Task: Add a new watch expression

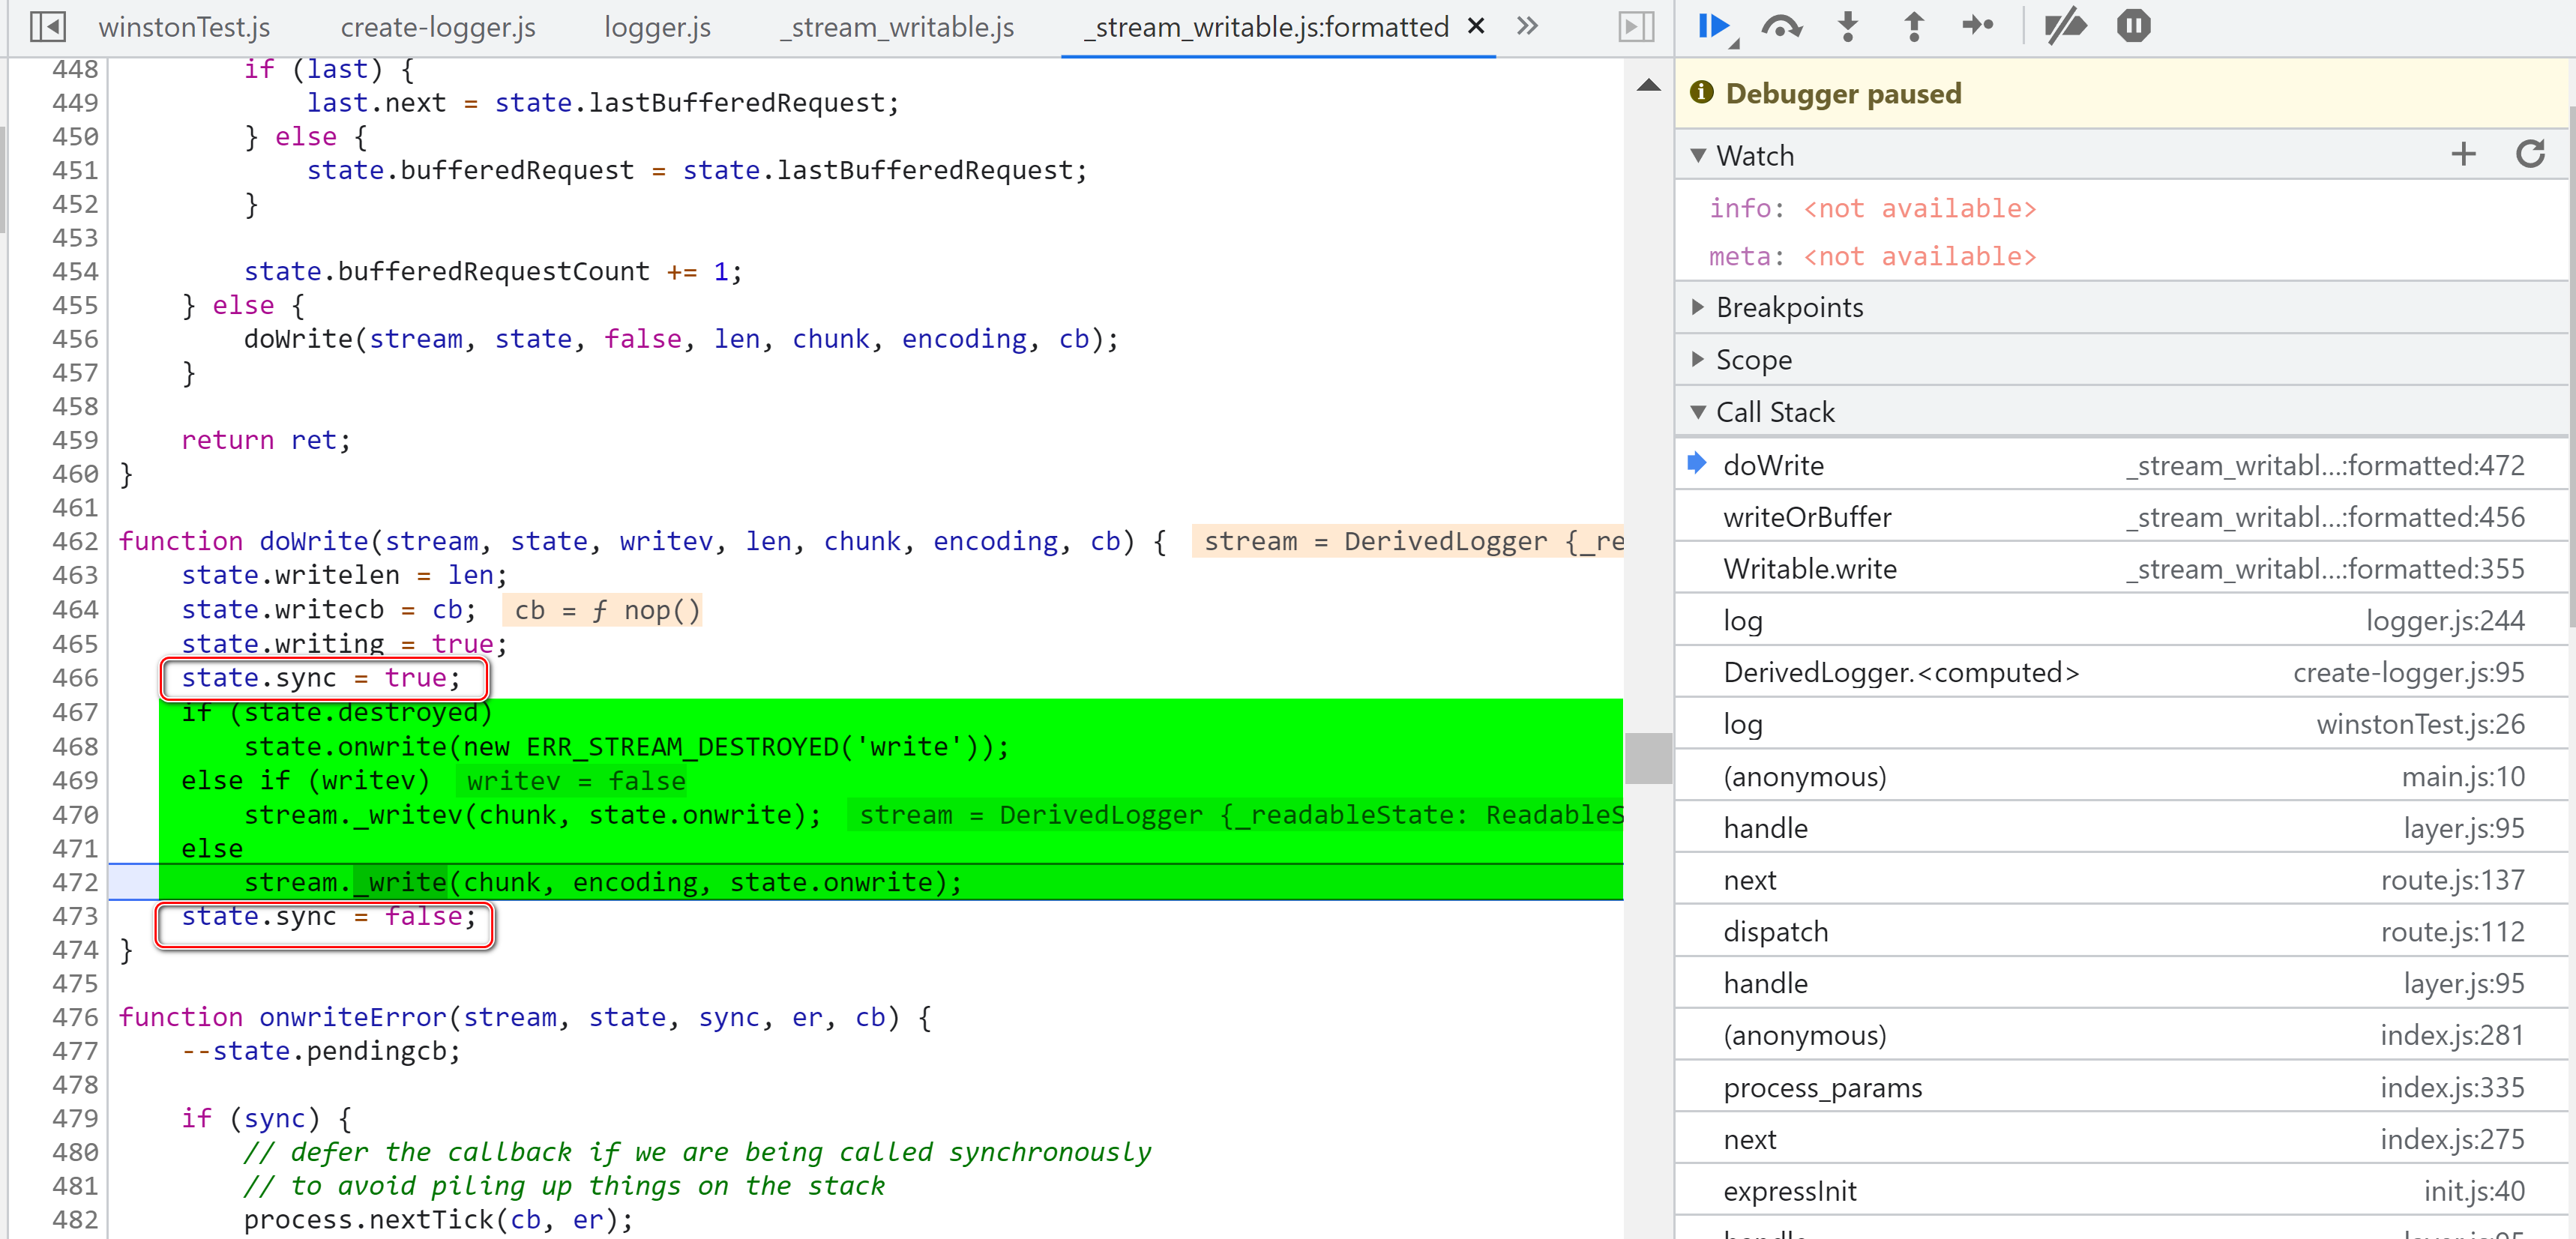Action: coord(2463,154)
